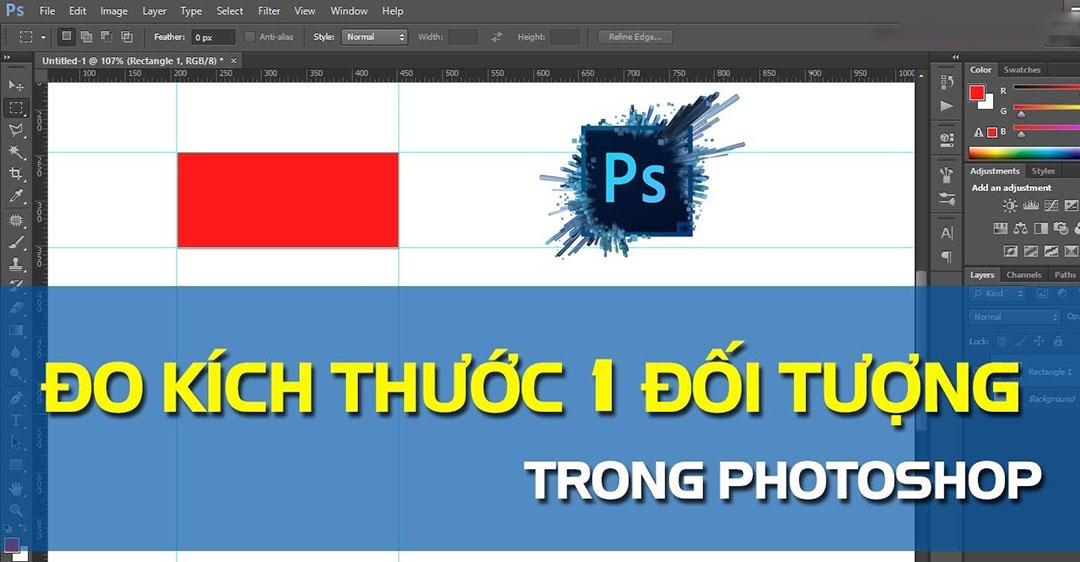The width and height of the screenshot is (1080, 562).
Task: Click Add to Selection mode button
Action: pos(86,37)
